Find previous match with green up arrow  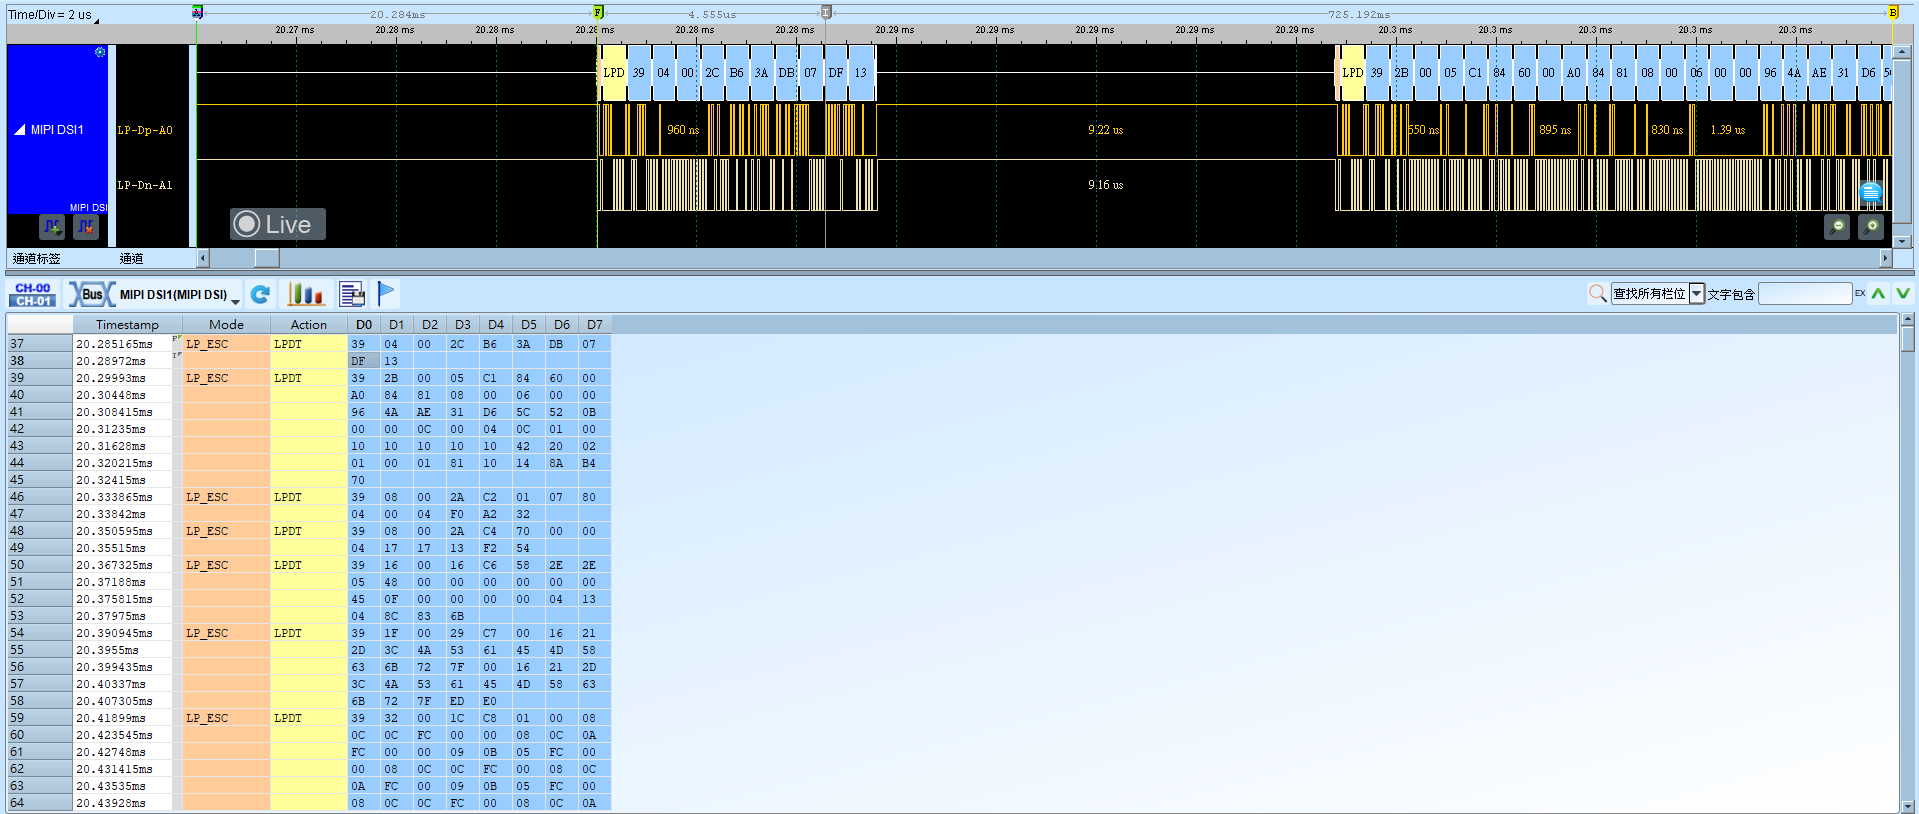pos(1878,293)
